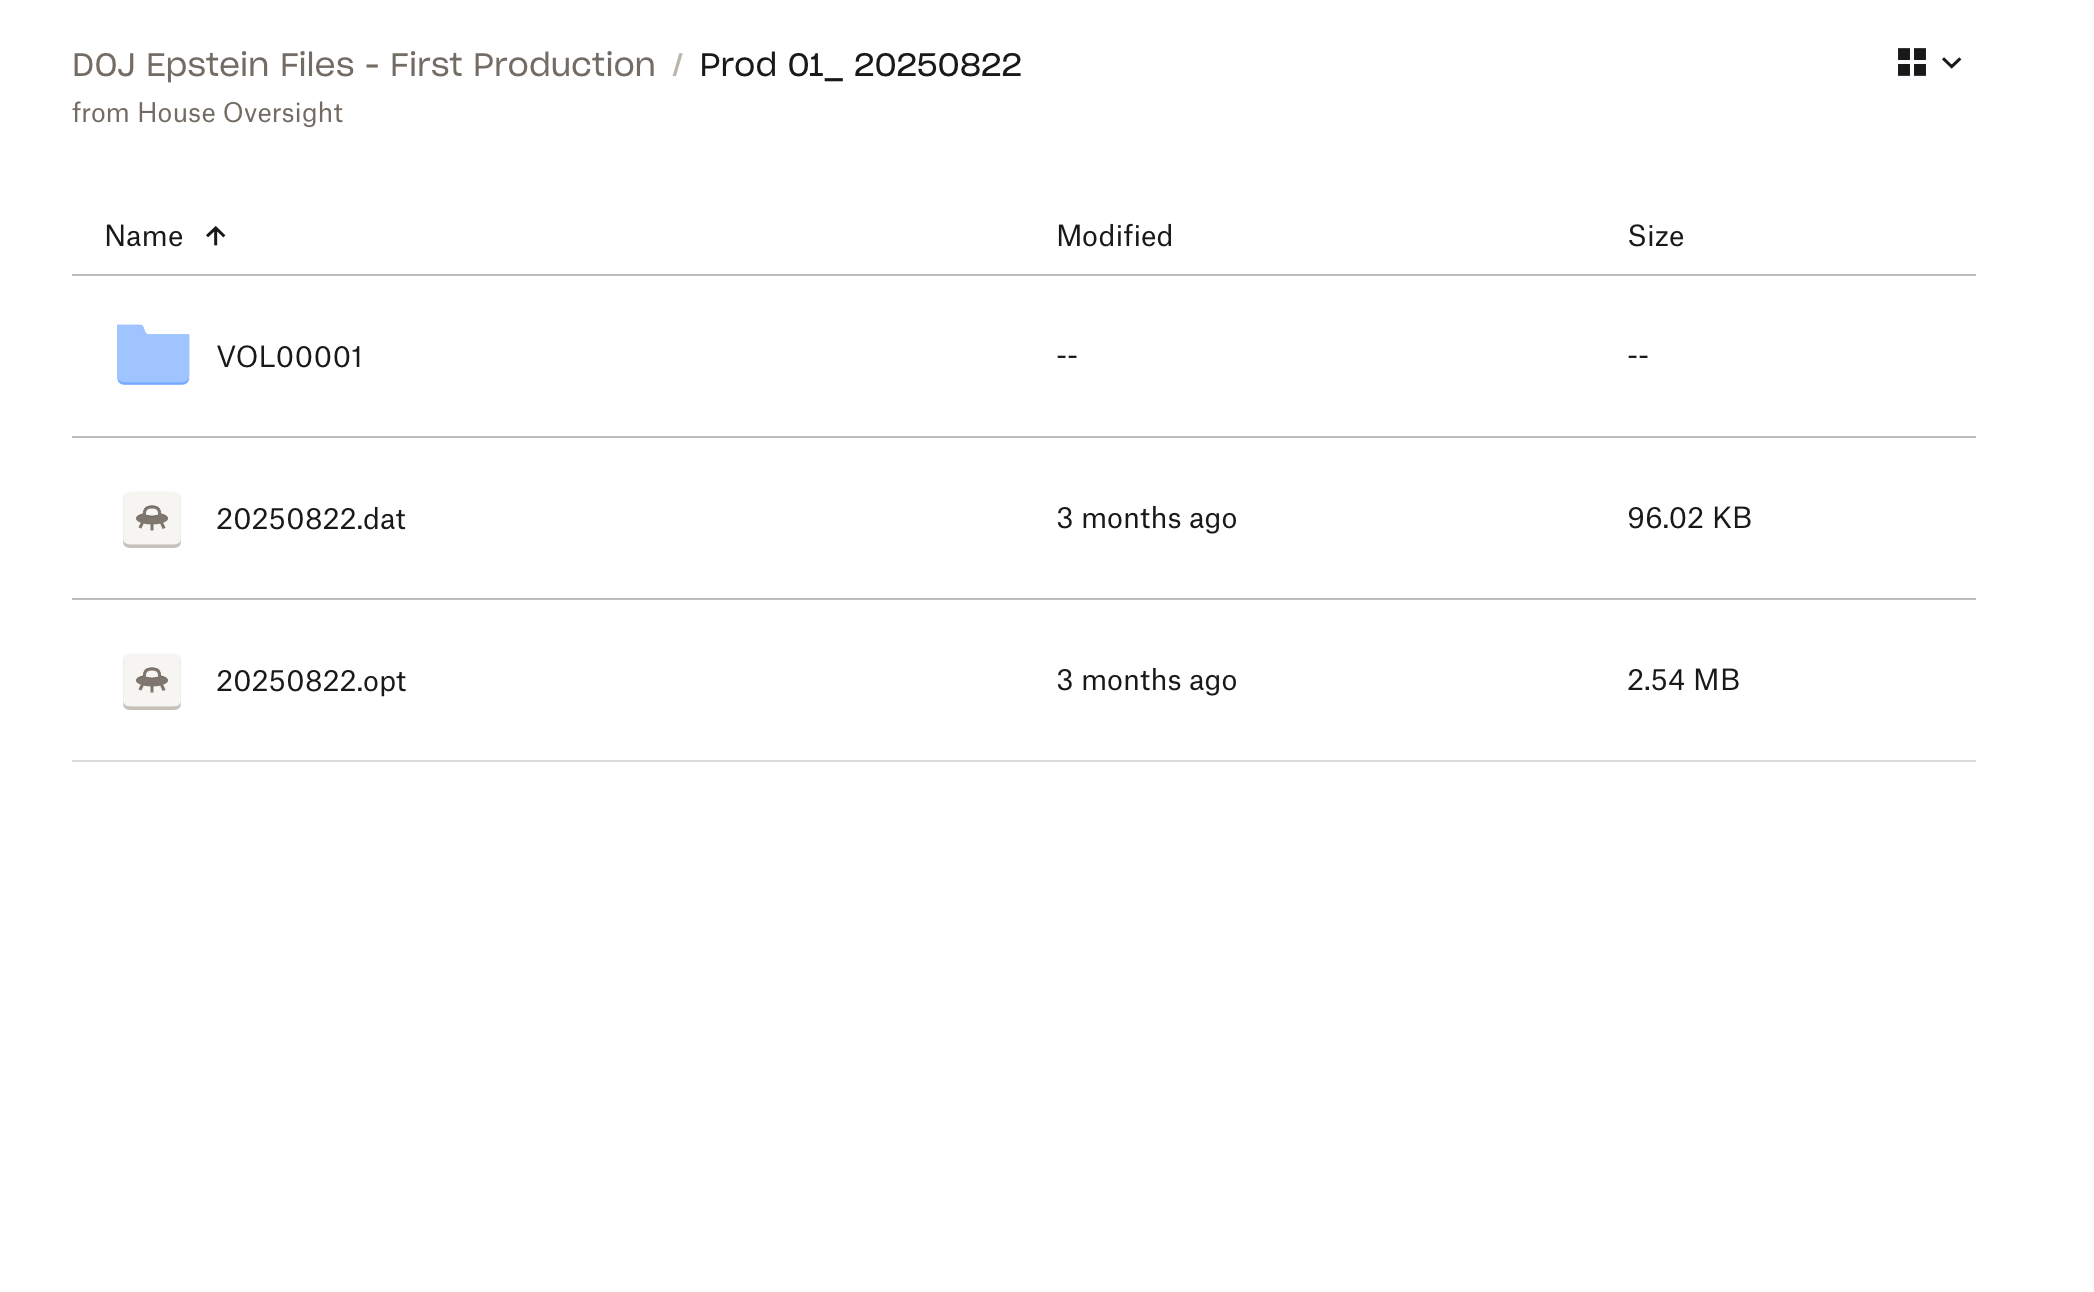
Task: Open the 20250822.opt file name
Action: coord(311,681)
